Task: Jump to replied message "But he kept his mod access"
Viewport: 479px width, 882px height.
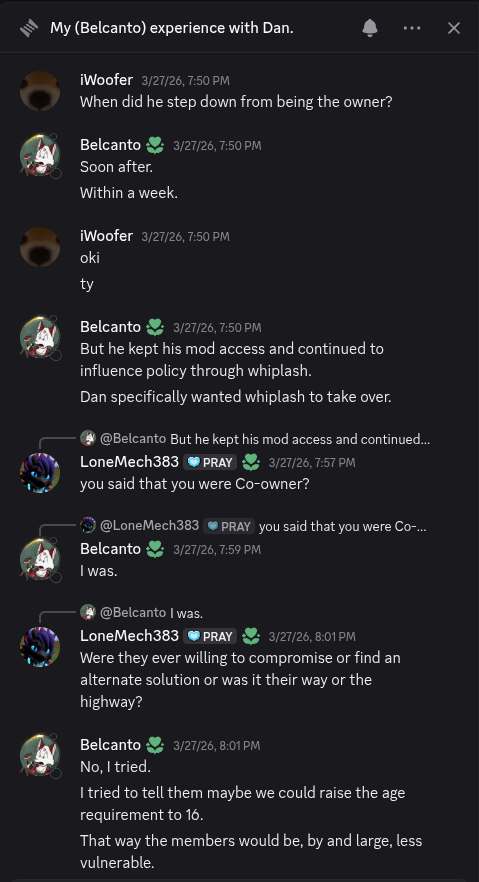Action: (300, 439)
